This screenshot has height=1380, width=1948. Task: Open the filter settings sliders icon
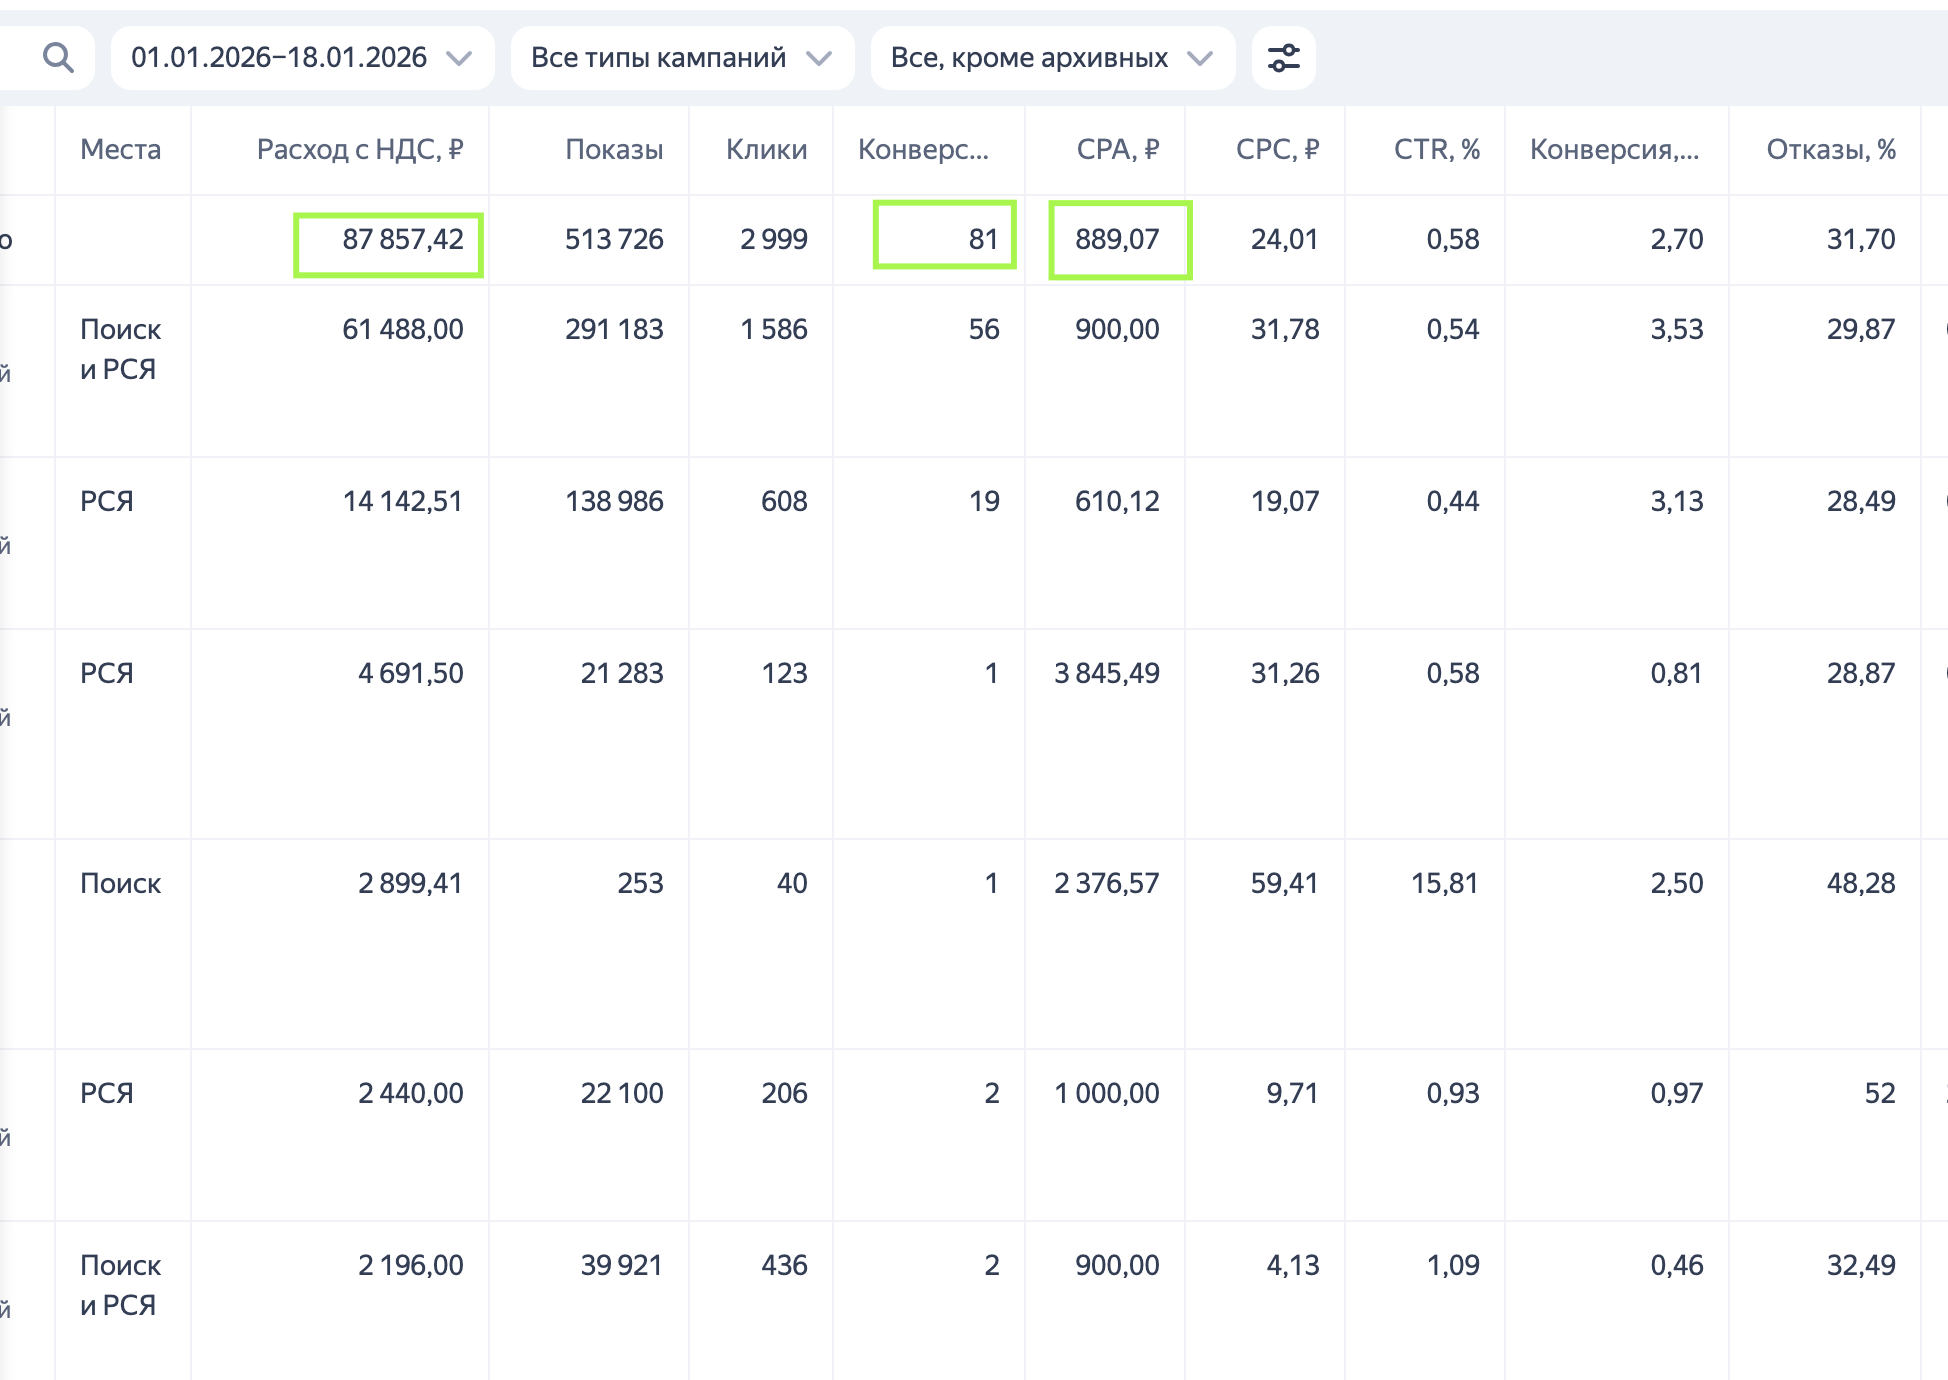click(x=1283, y=58)
